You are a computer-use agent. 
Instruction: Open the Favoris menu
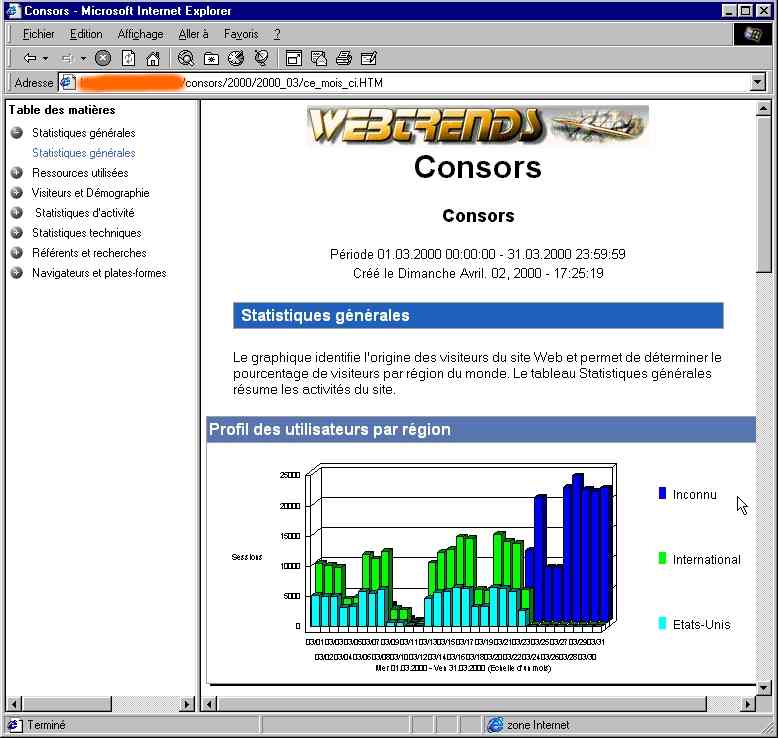pyautogui.click(x=241, y=34)
